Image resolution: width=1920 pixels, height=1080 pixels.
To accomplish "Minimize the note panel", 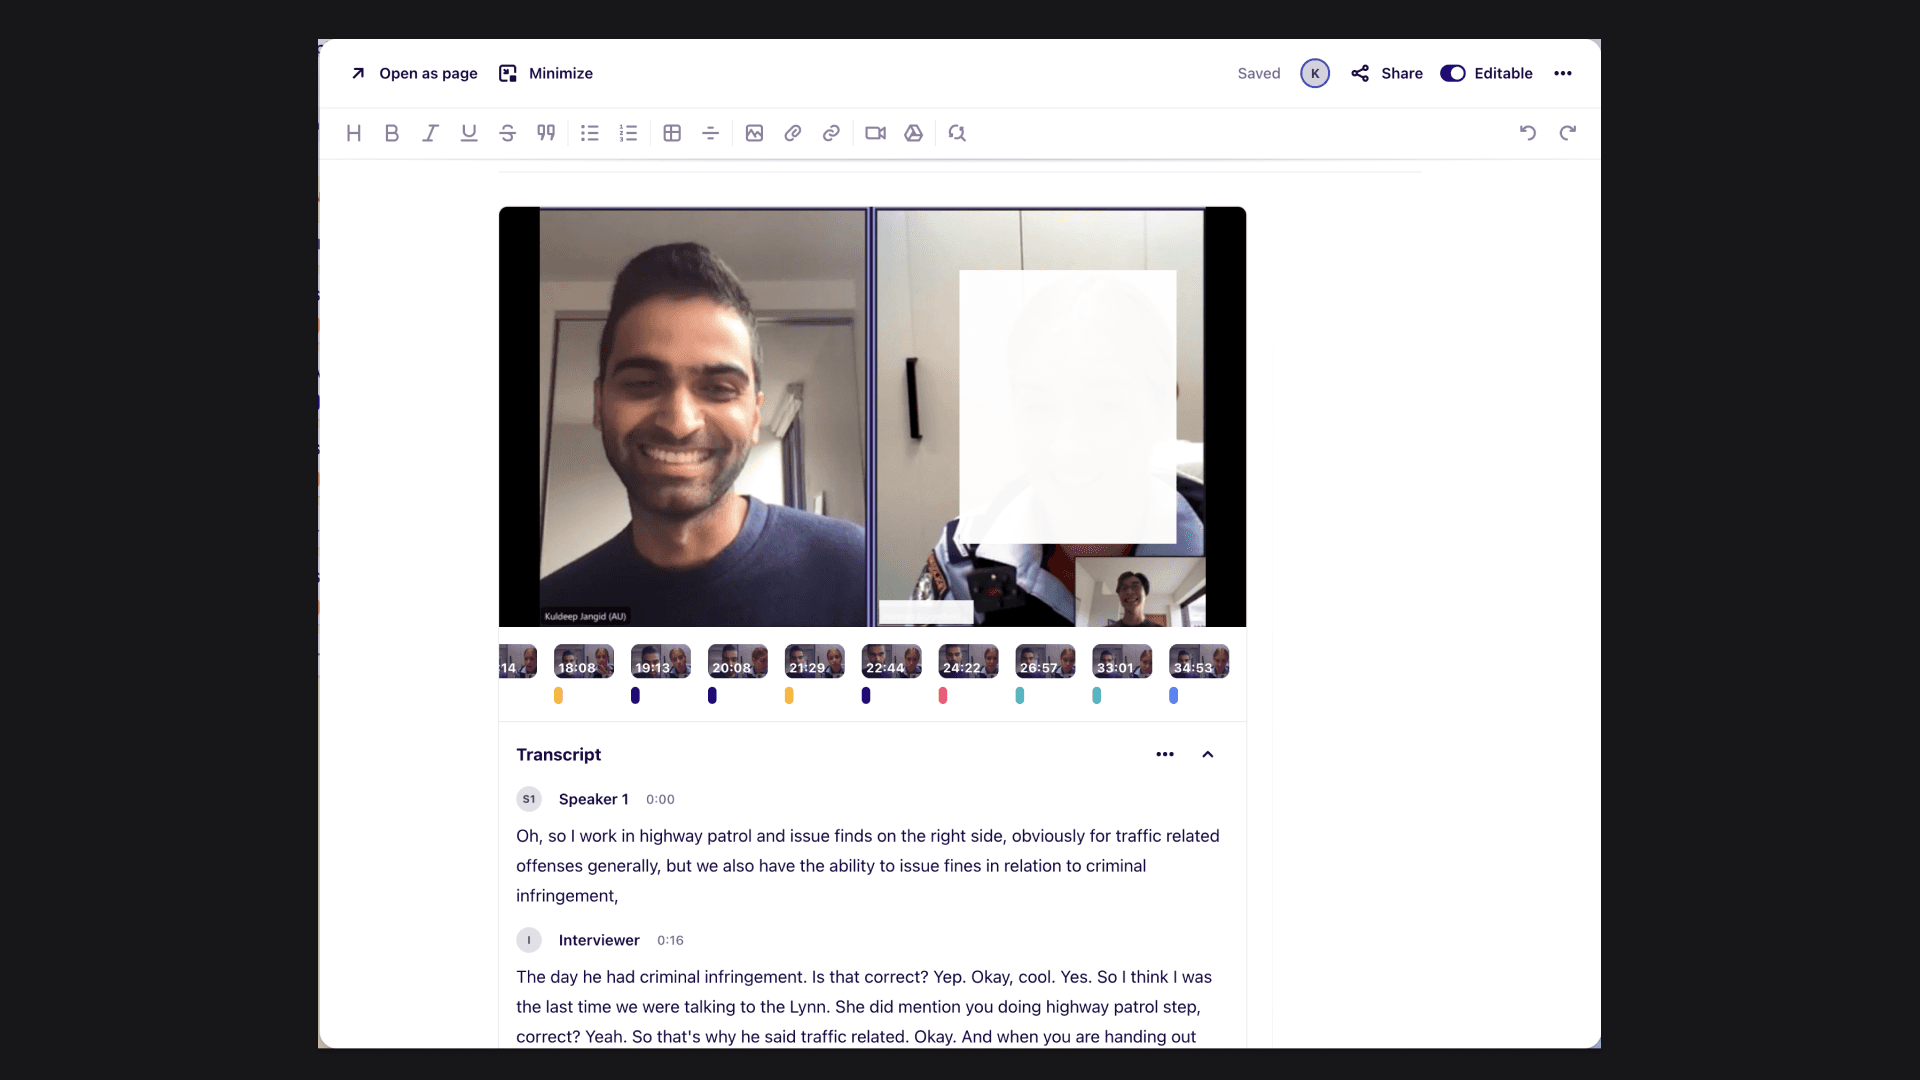I will 546,73.
